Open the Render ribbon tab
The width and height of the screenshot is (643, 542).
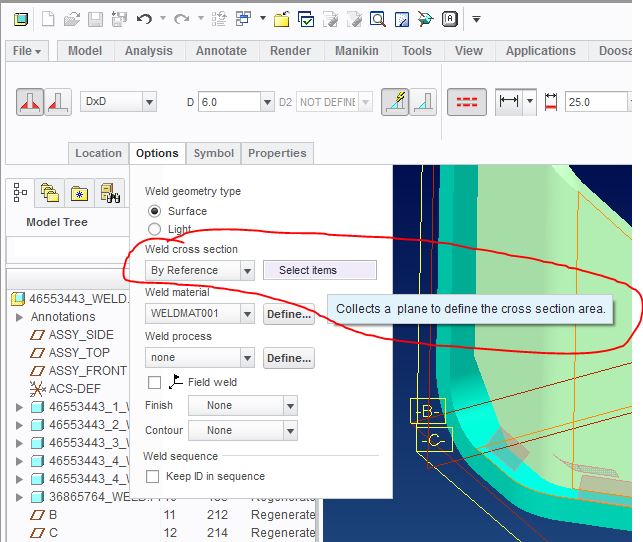pyautogui.click(x=290, y=51)
